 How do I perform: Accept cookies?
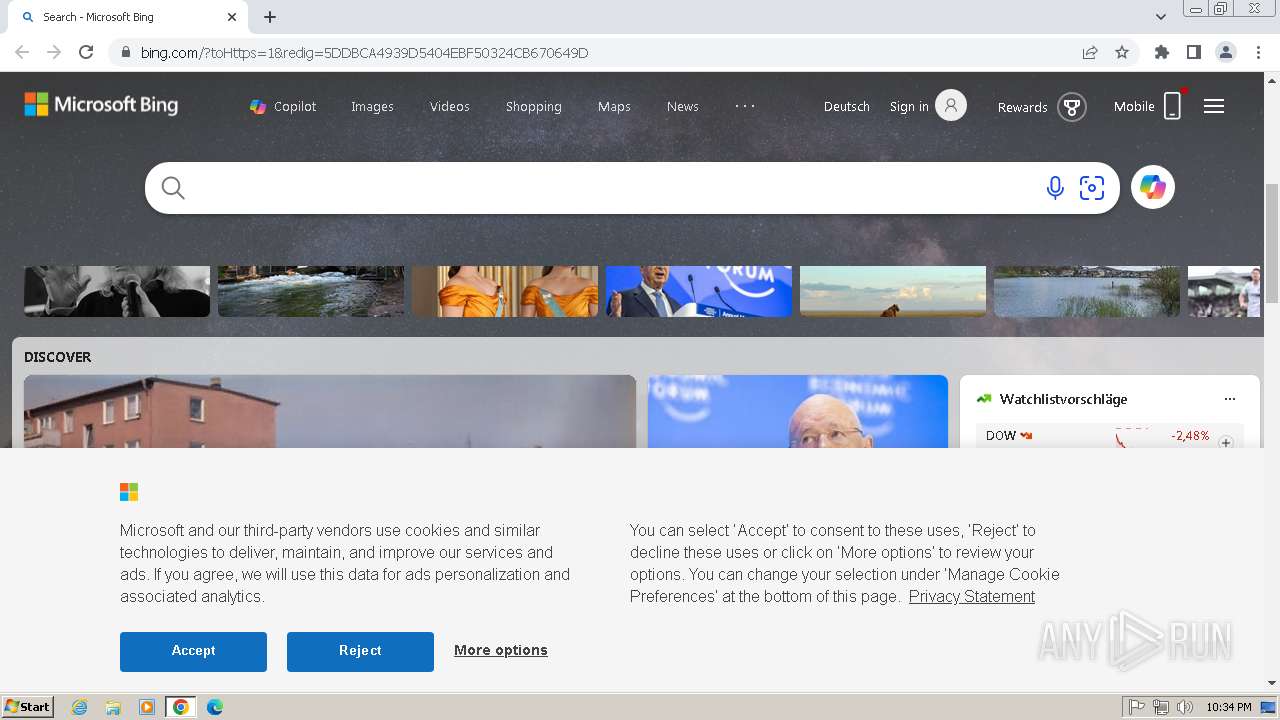point(193,651)
